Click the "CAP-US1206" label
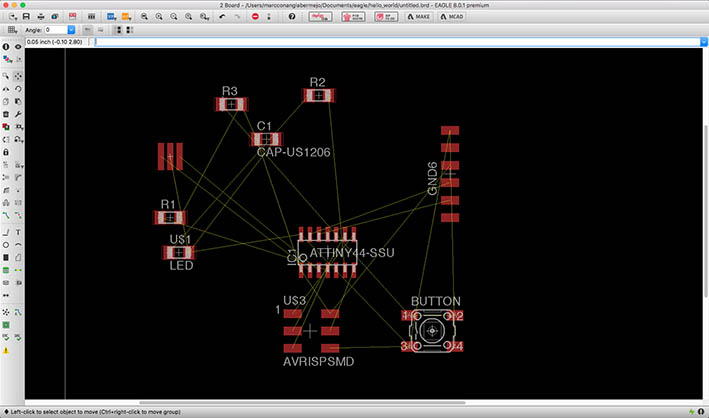 pyautogui.click(x=293, y=152)
